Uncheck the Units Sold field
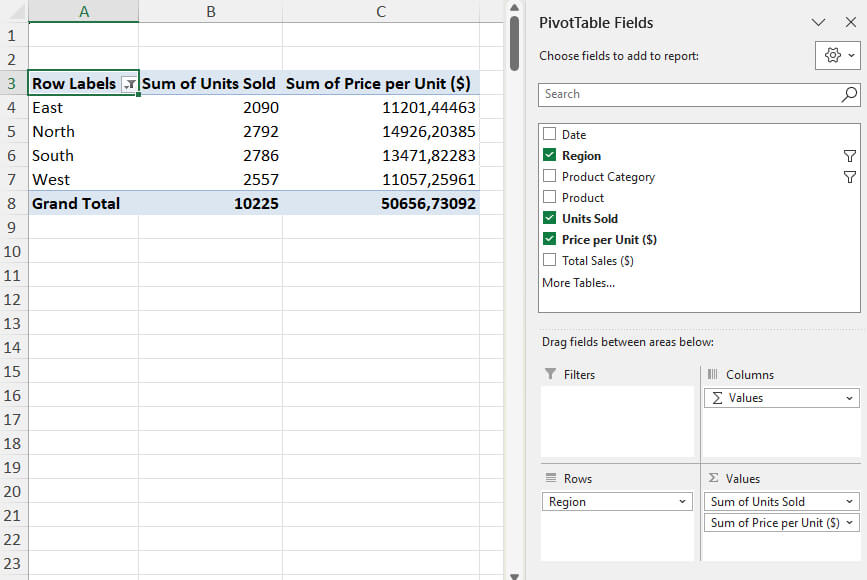 (x=549, y=219)
